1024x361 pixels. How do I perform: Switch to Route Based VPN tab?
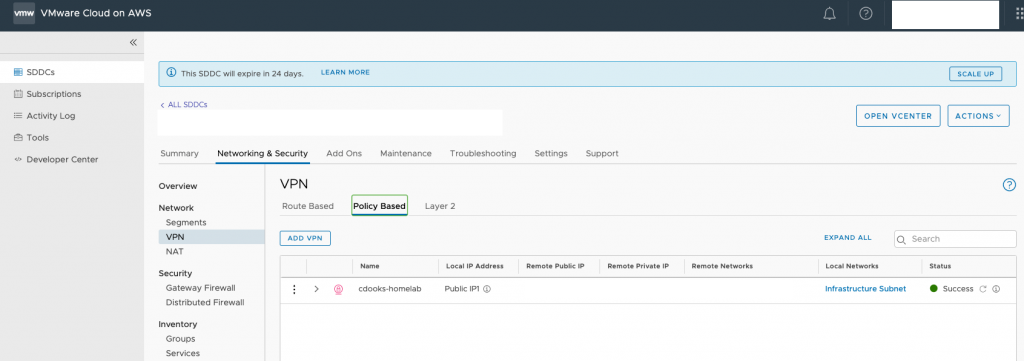pyautogui.click(x=308, y=206)
